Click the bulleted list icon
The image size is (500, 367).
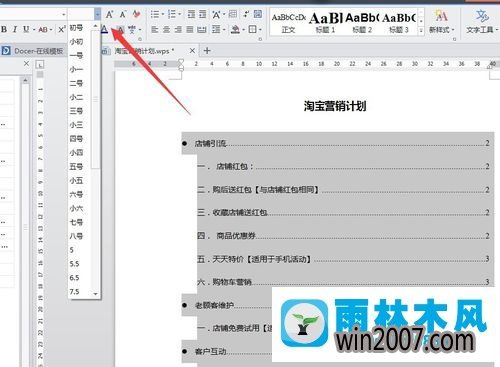pos(155,14)
